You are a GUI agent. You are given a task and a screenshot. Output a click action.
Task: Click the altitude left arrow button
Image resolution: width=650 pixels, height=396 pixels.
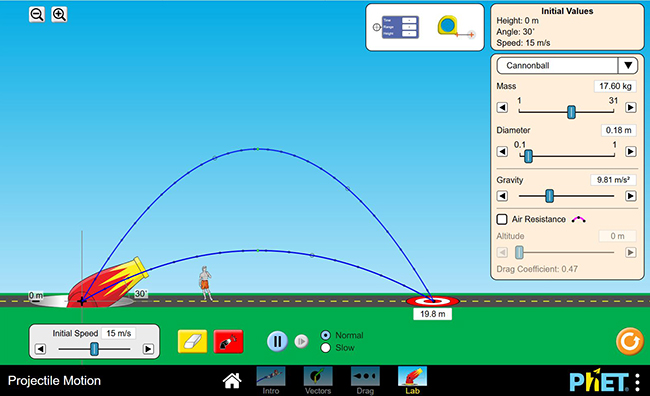tap(502, 252)
